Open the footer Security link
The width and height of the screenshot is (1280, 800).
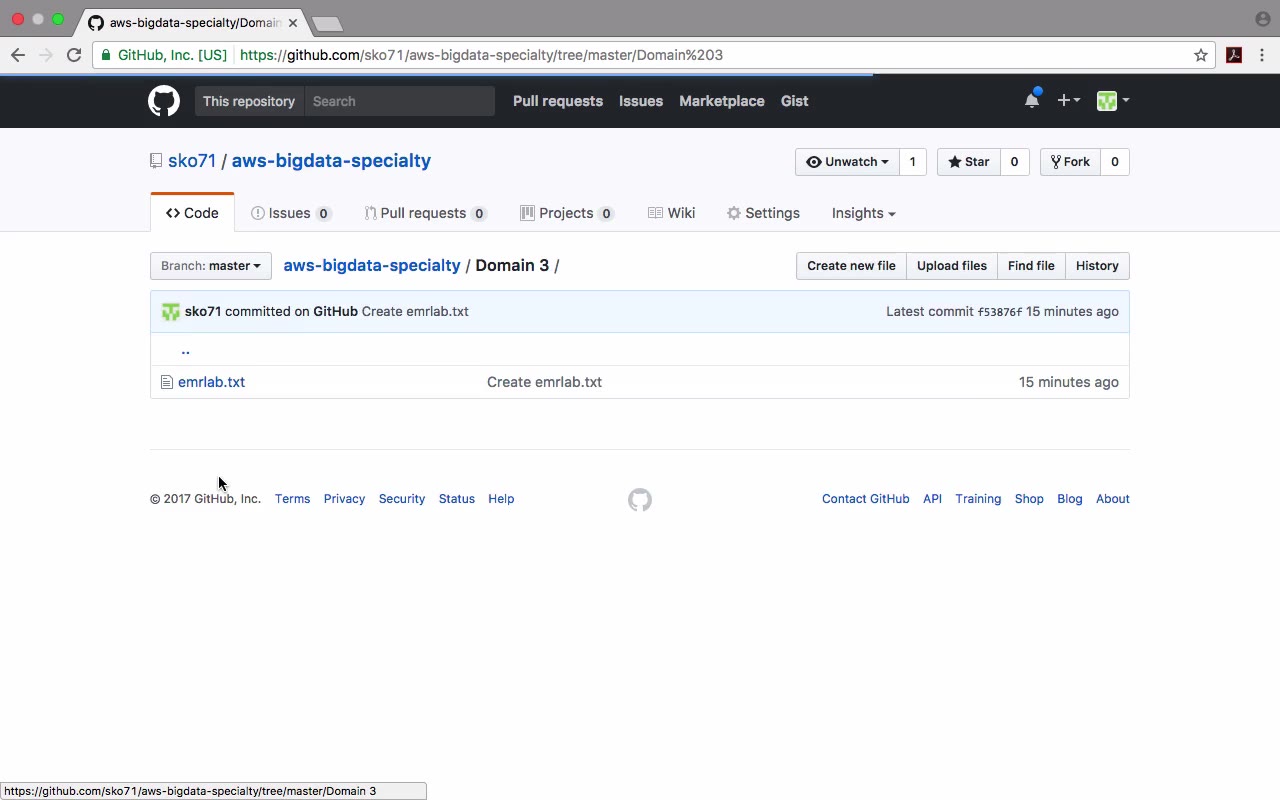coord(402,499)
